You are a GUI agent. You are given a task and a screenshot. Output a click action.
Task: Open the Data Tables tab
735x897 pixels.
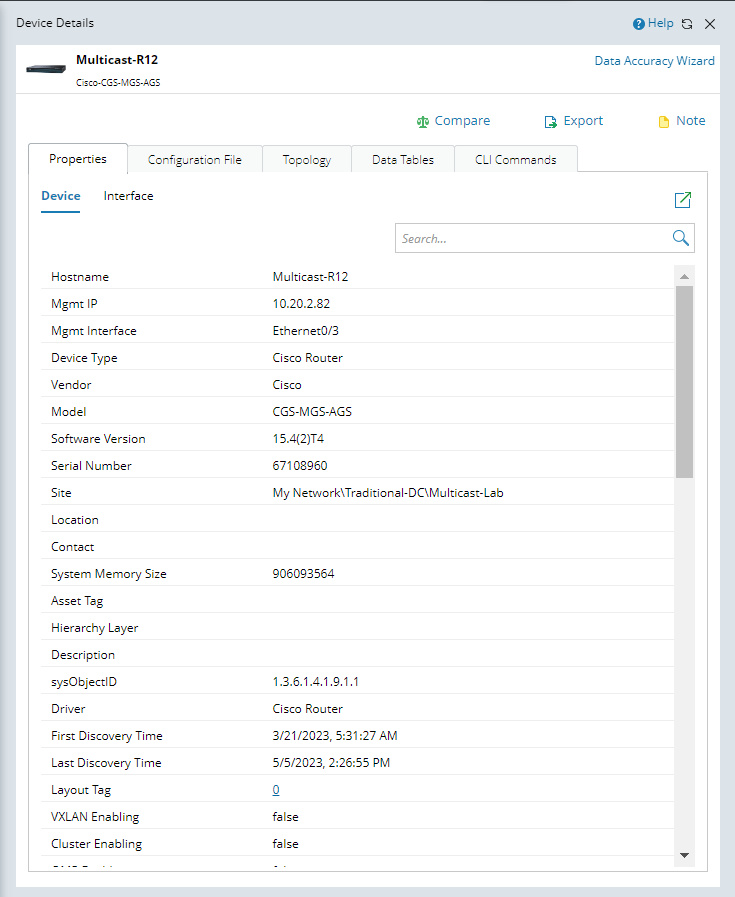pos(402,160)
